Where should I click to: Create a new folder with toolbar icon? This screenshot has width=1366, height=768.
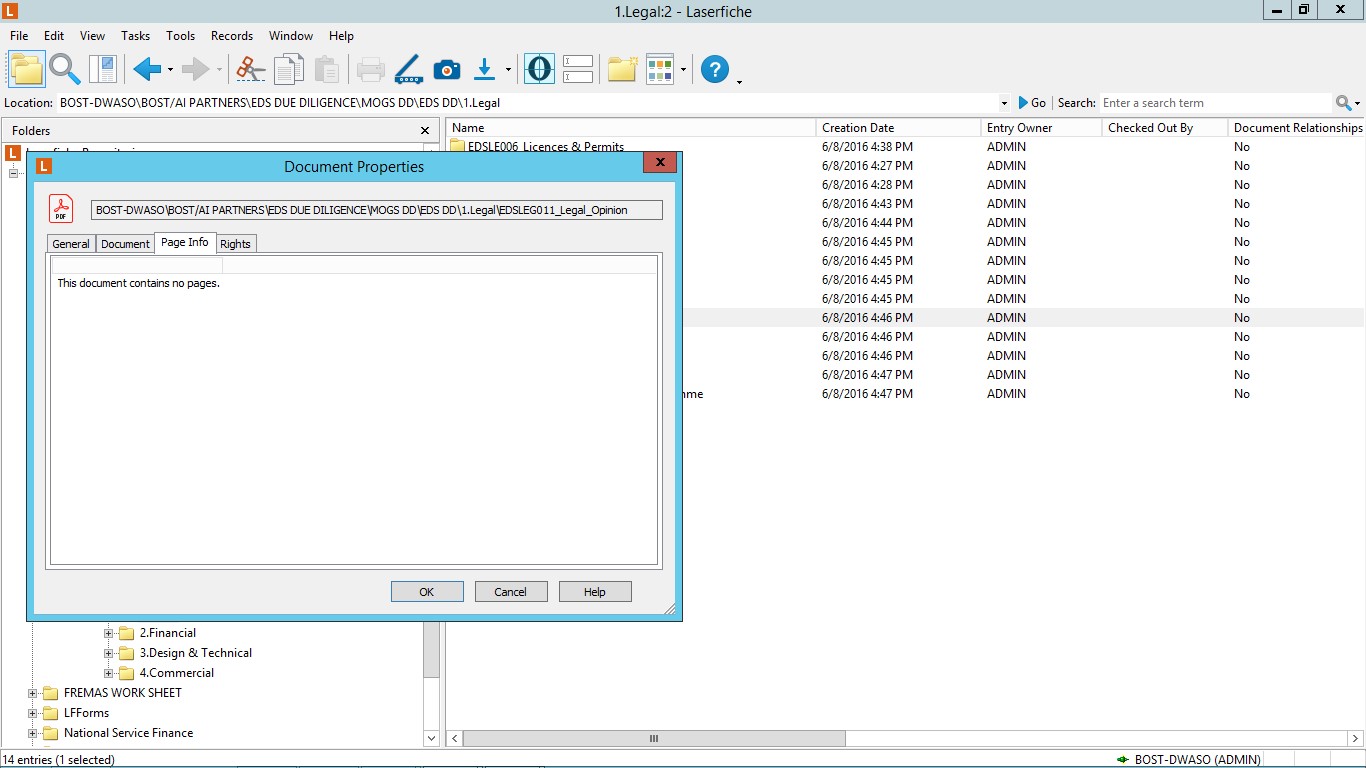(622, 69)
